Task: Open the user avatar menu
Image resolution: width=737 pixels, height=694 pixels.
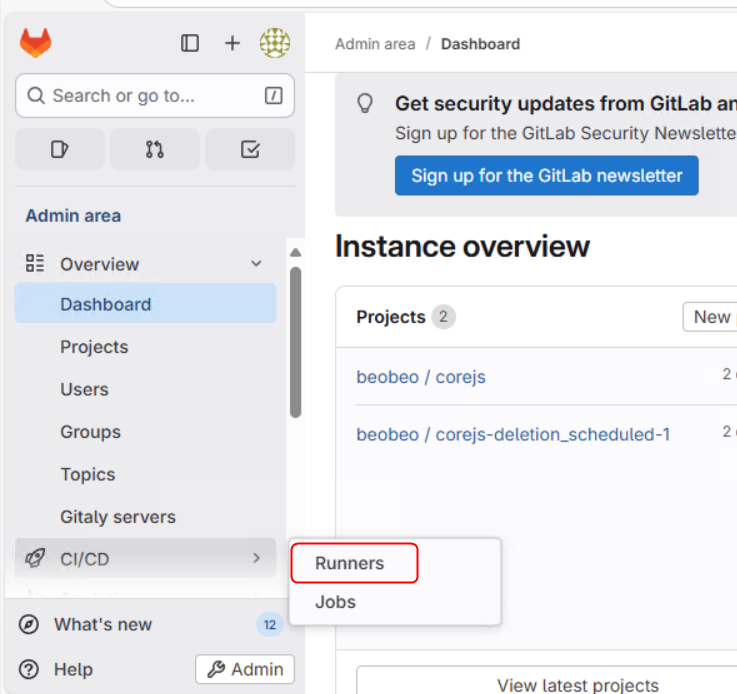Action: [x=275, y=43]
